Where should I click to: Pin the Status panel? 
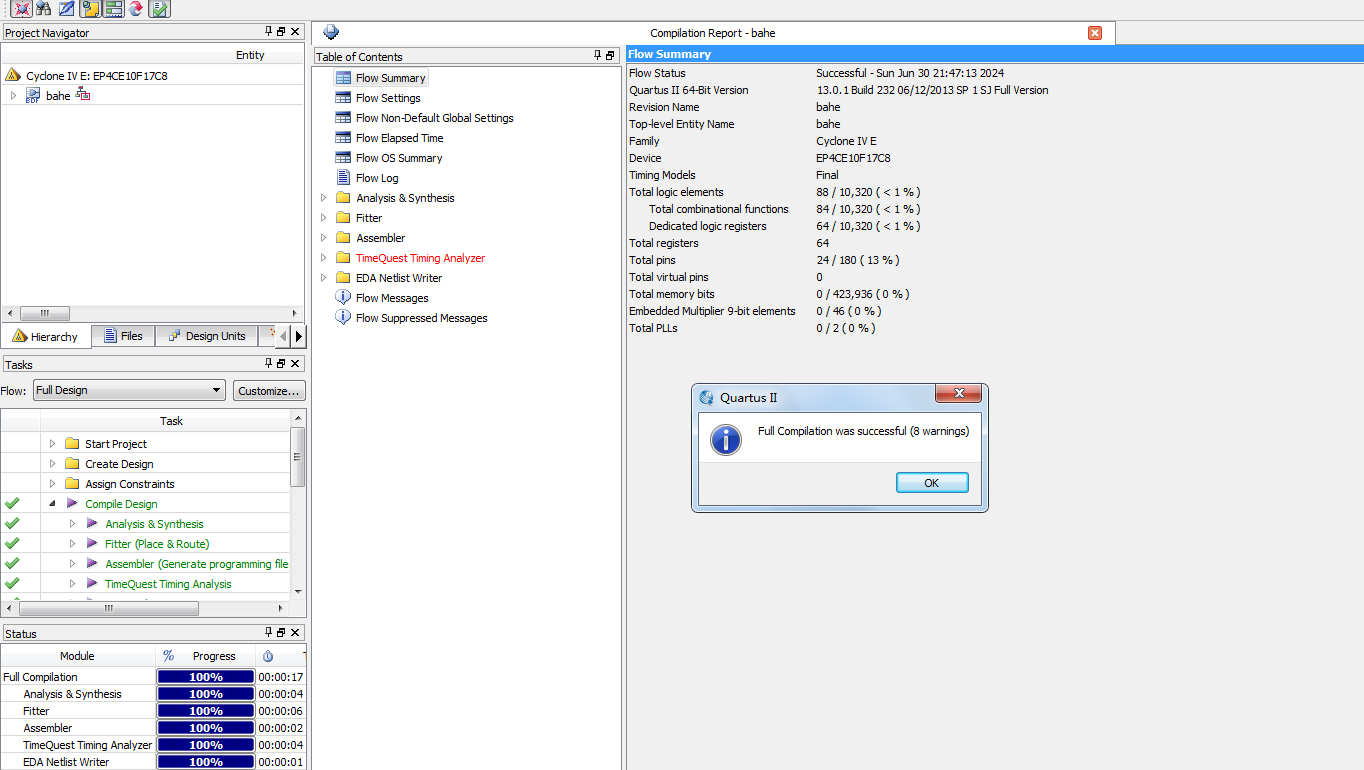(268, 633)
